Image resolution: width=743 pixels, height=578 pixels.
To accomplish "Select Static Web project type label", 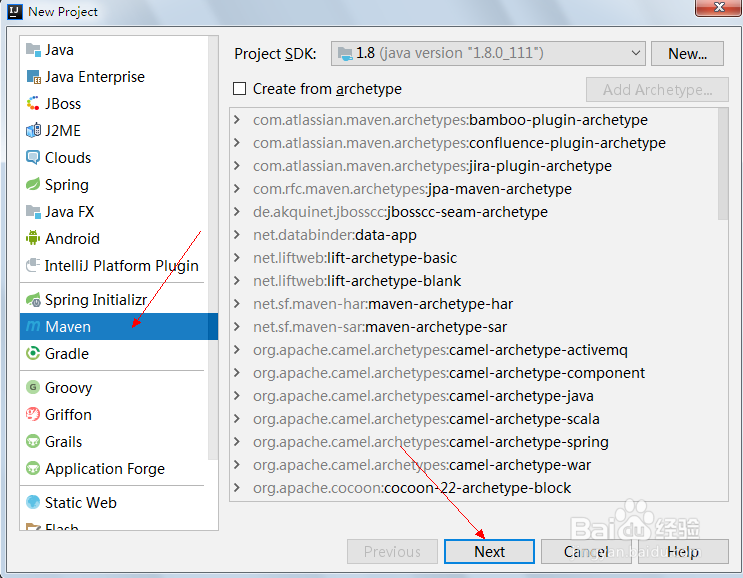I will tap(81, 503).
